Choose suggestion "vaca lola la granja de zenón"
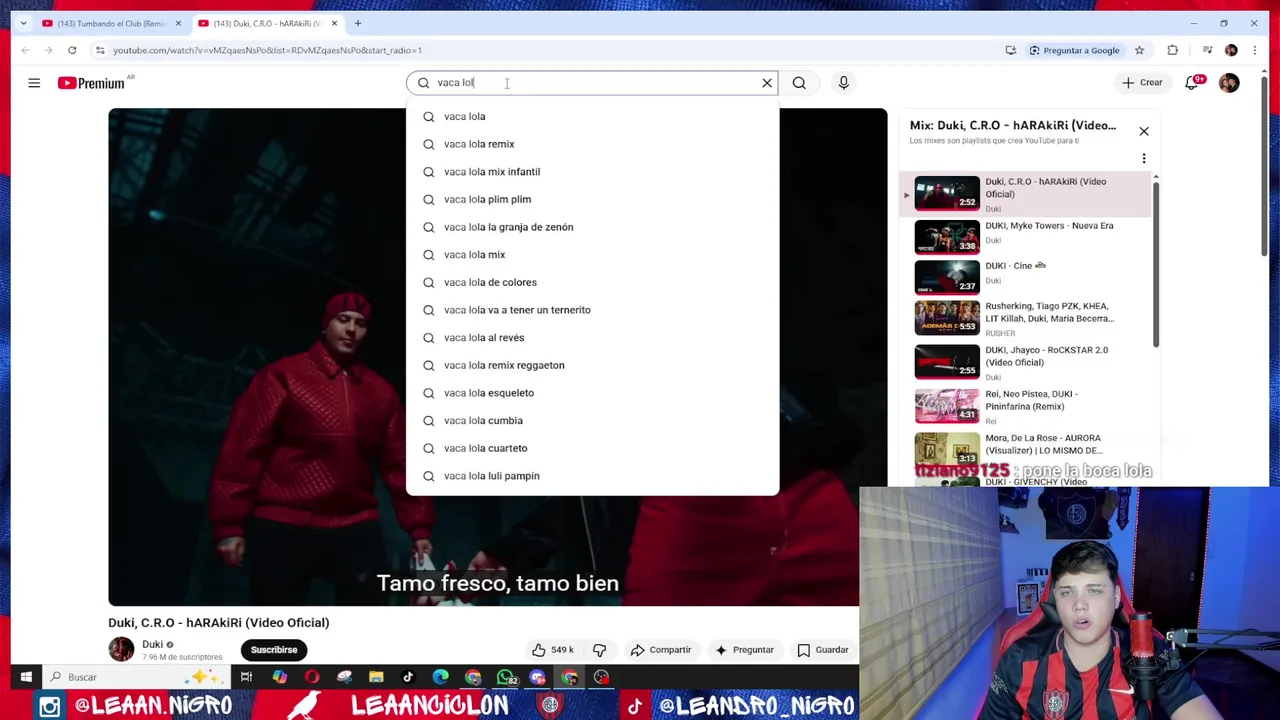1280x720 pixels. [592, 227]
